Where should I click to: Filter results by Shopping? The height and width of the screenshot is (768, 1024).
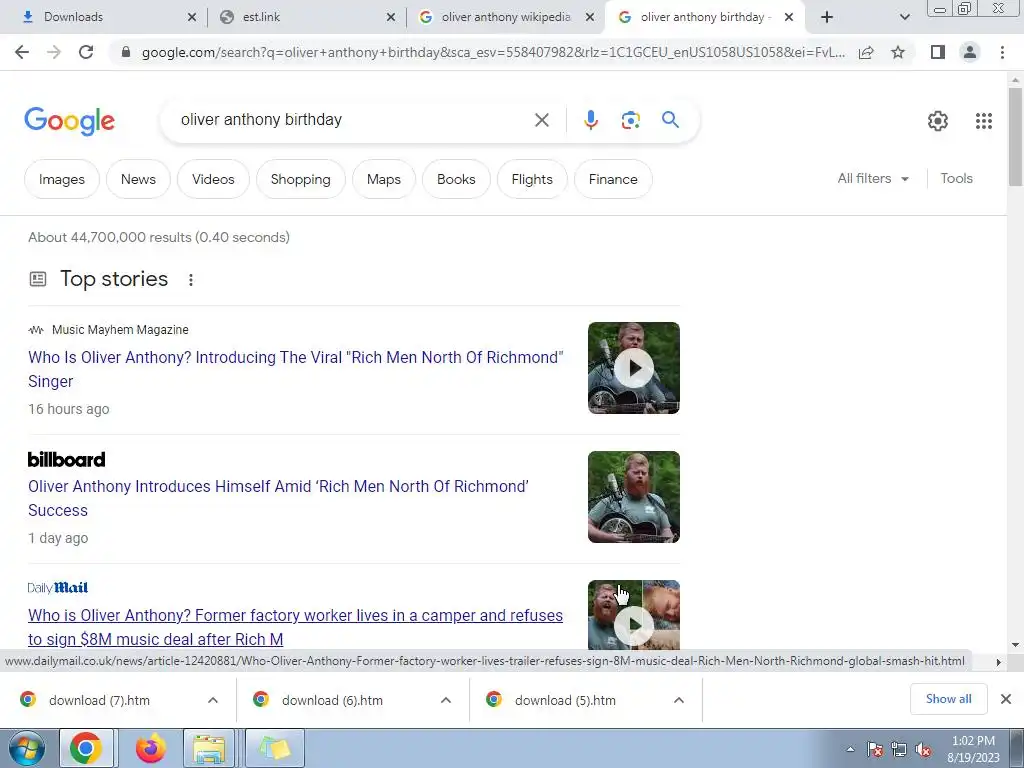(x=300, y=179)
